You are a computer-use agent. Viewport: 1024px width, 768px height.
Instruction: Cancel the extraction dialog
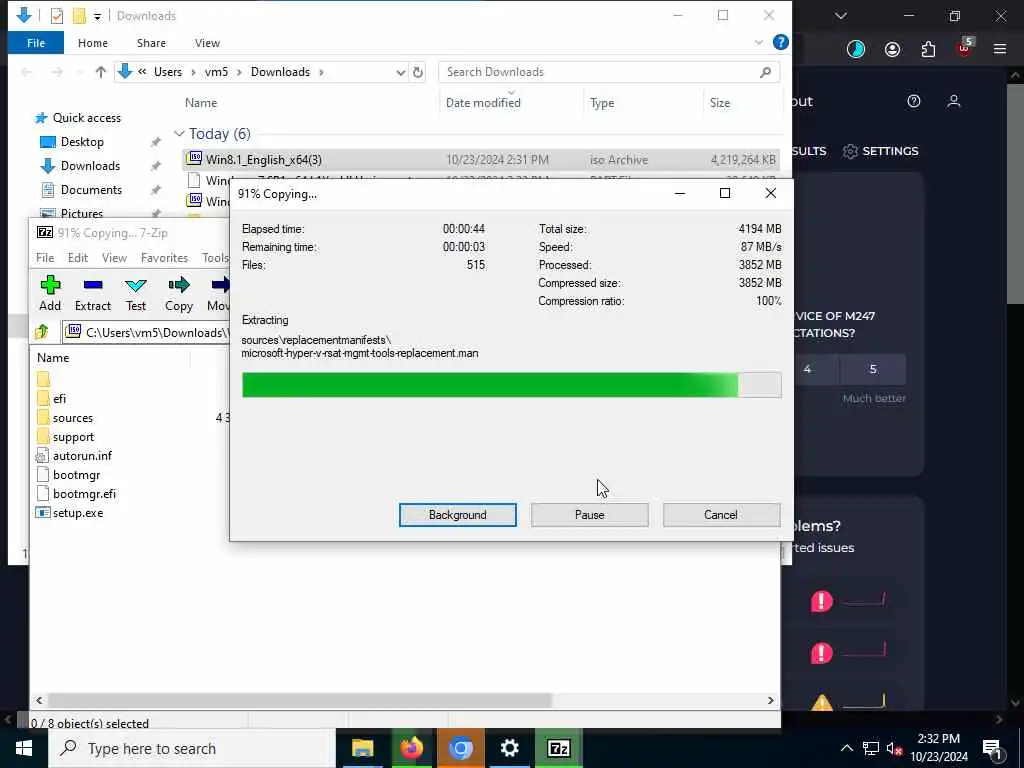coord(721,515)
